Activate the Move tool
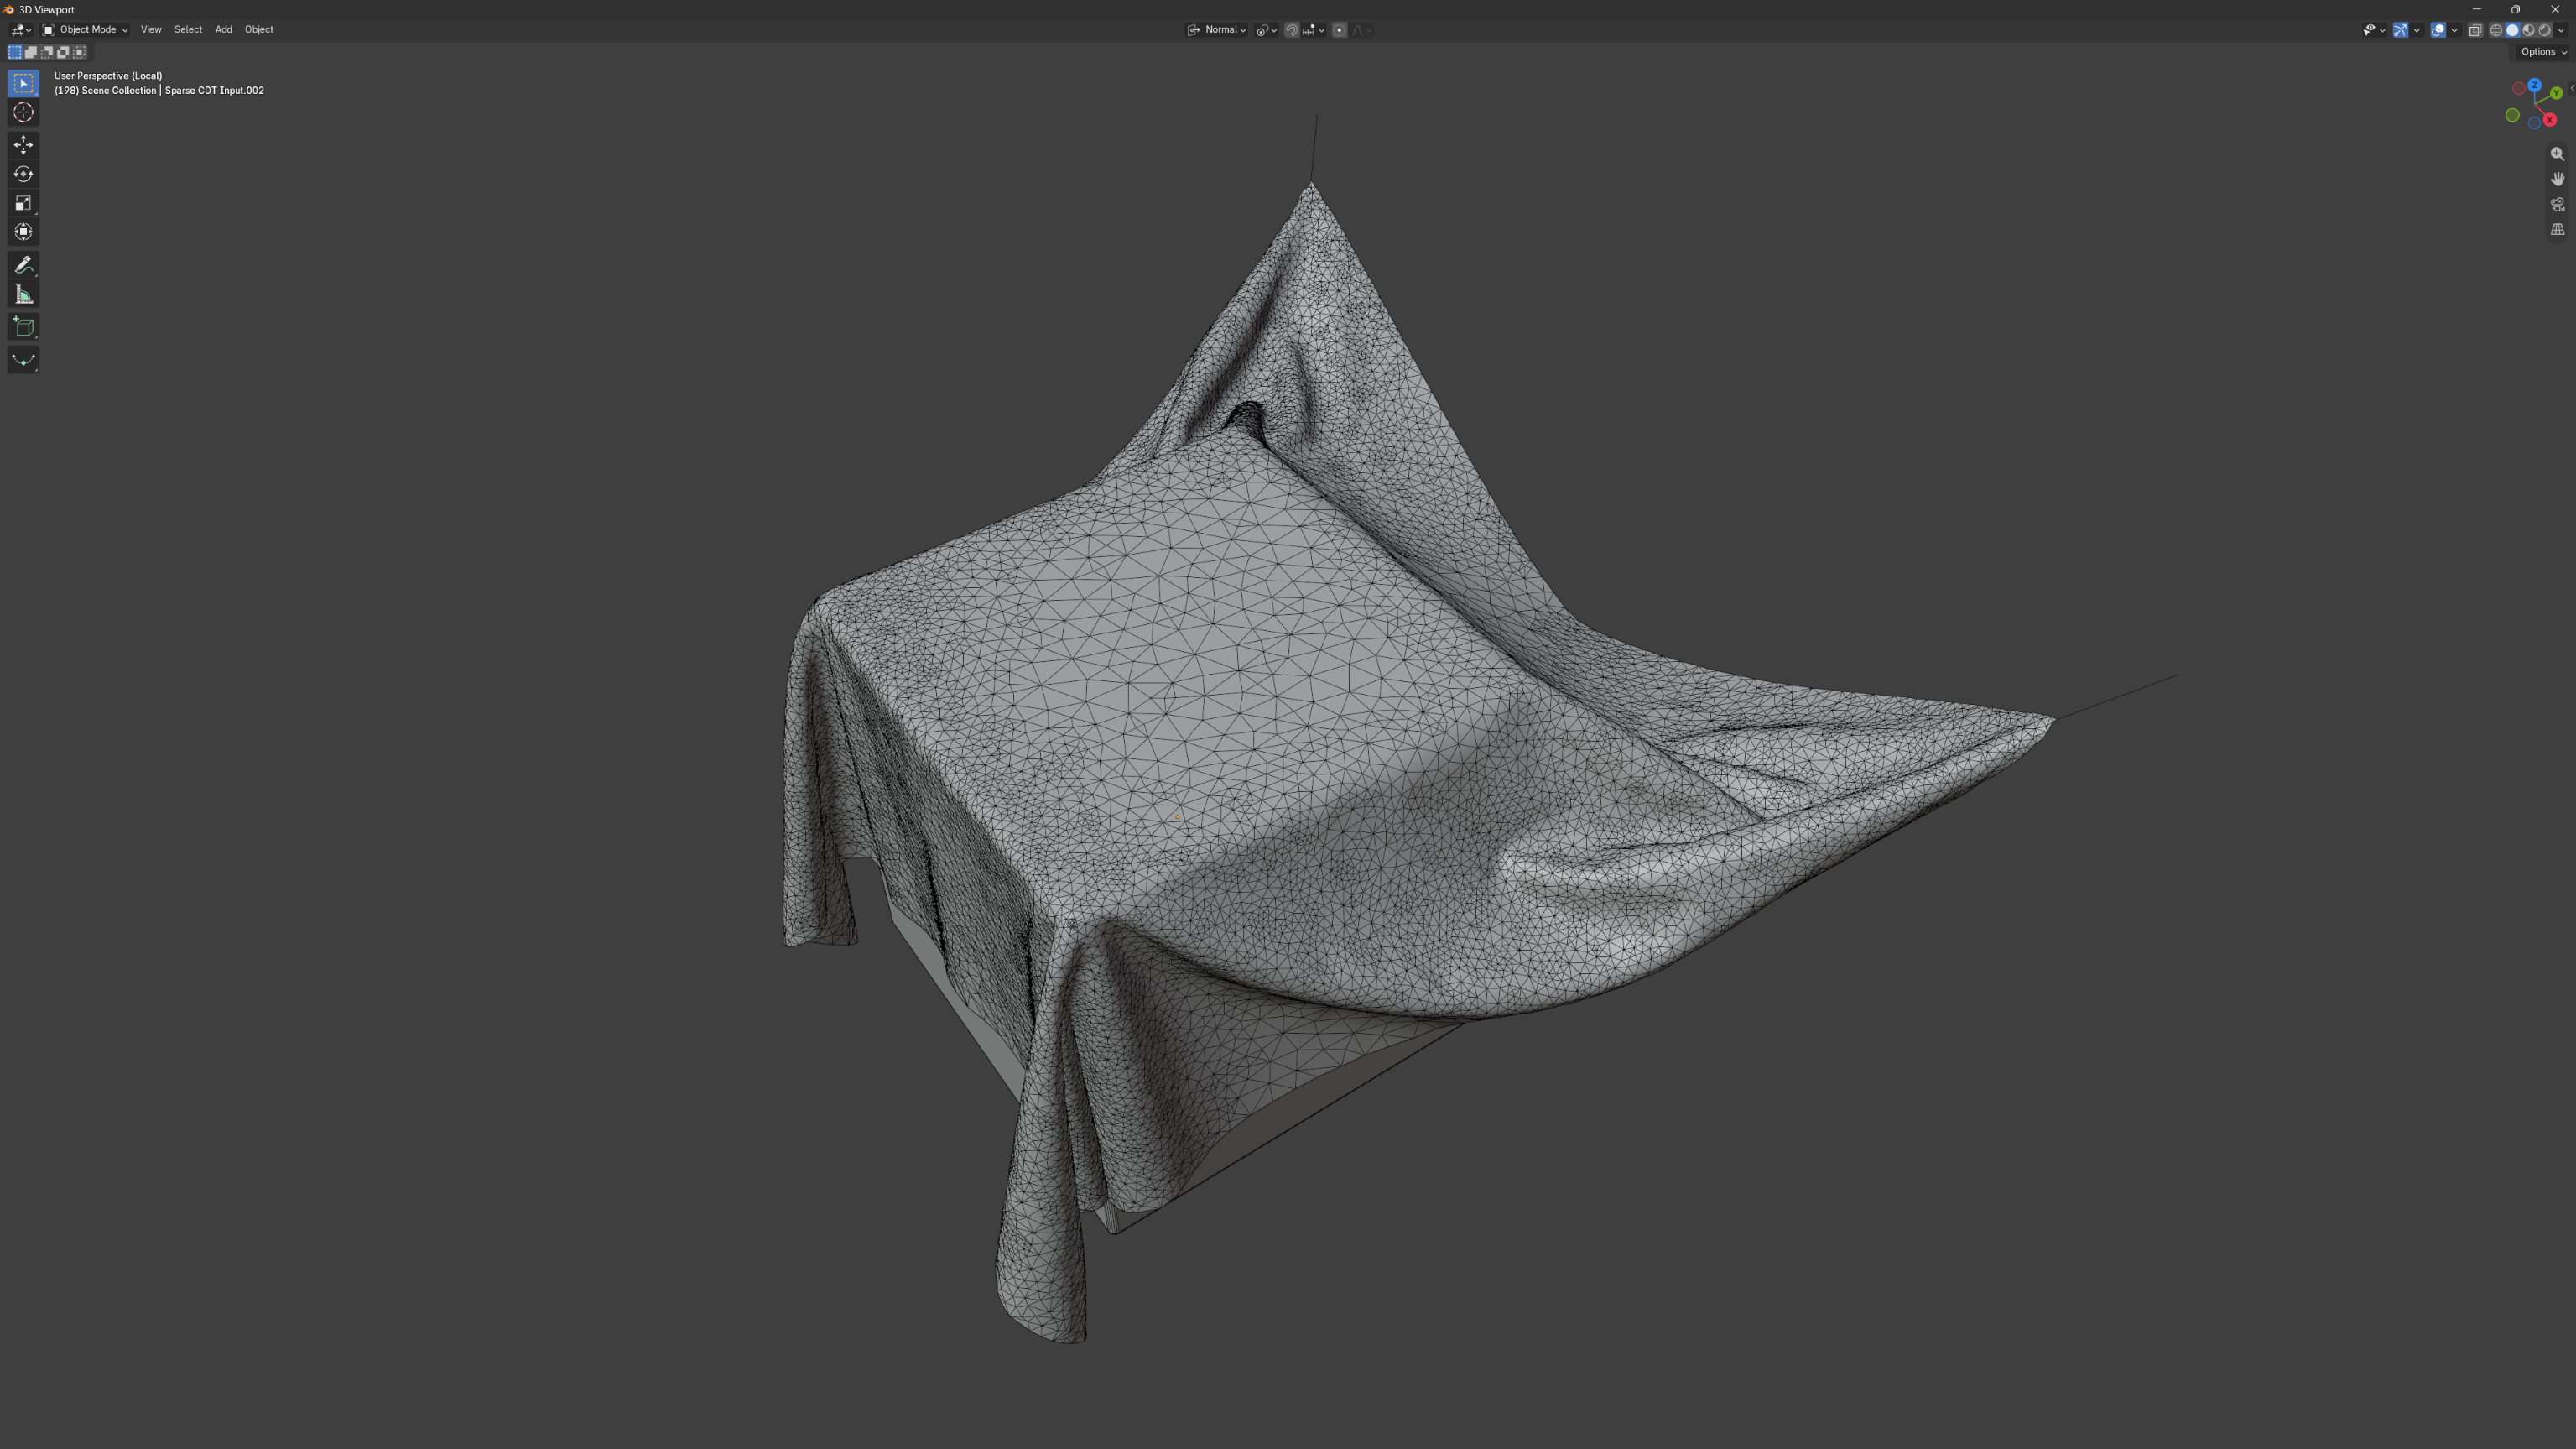The image size is (2576, 1449). pyautogui.click(x=23, y=145)
